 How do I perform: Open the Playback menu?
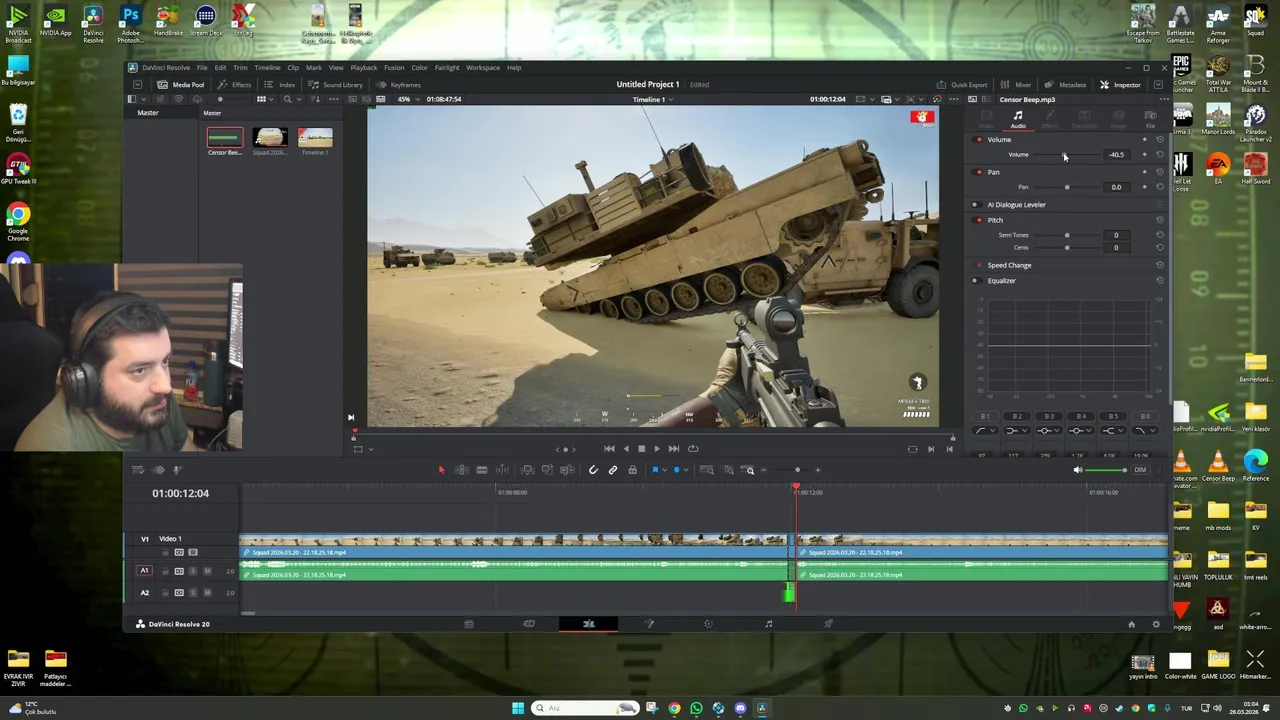pyautogui.click(x=364, y=68)
